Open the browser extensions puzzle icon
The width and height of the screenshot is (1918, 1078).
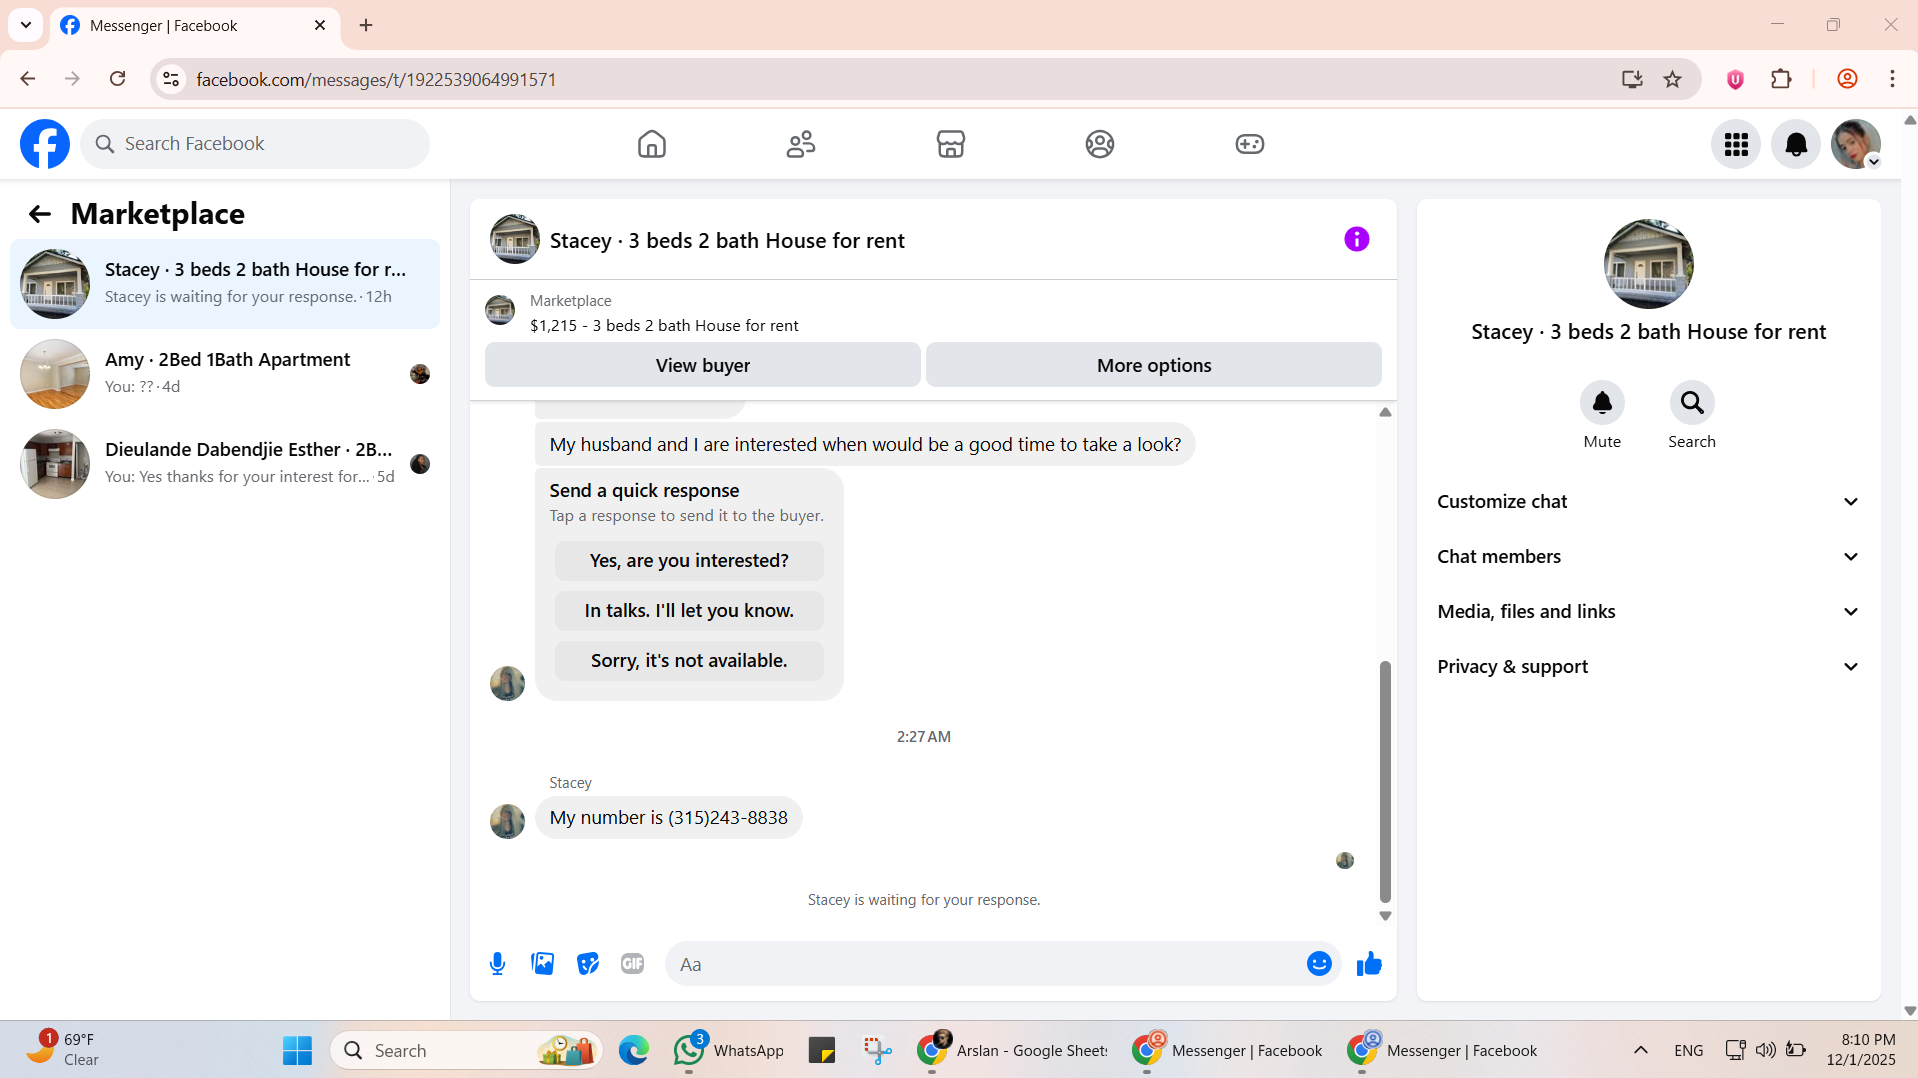(x=1781, y=79)
